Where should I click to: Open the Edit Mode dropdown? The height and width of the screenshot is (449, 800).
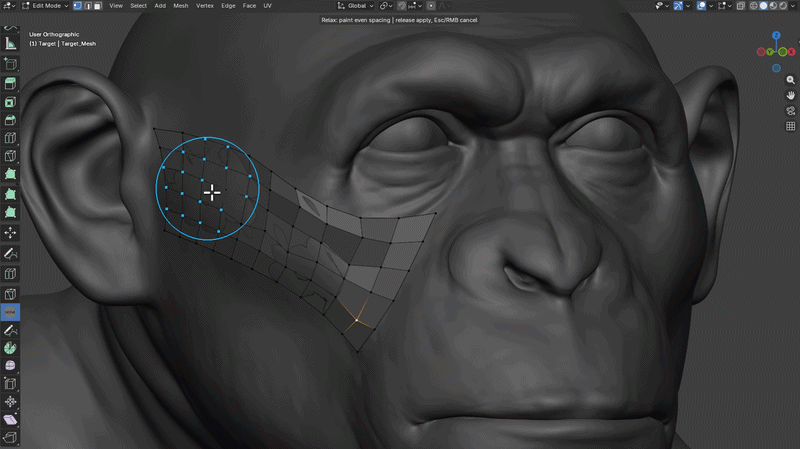tap(45, 6)
